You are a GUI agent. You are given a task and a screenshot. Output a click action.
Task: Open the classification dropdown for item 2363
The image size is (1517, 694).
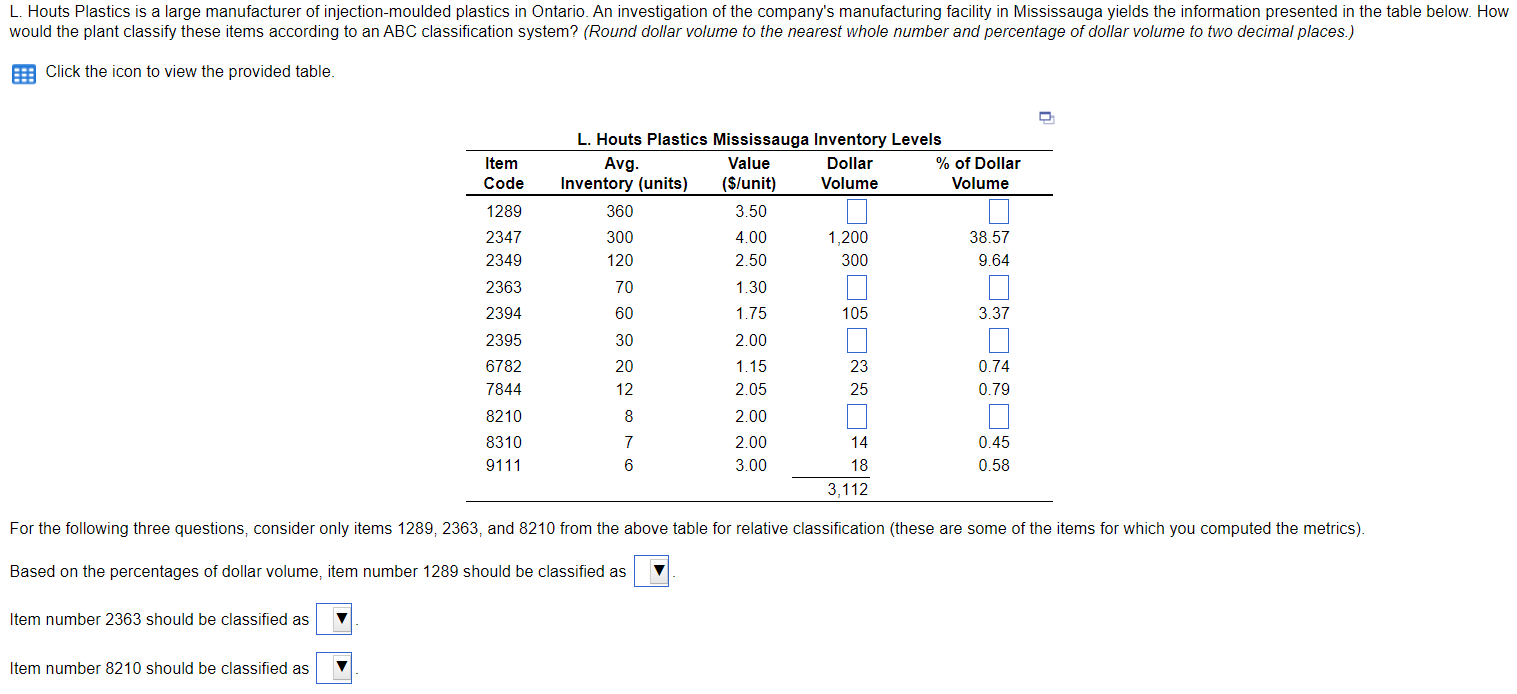[x=334, y=619]
